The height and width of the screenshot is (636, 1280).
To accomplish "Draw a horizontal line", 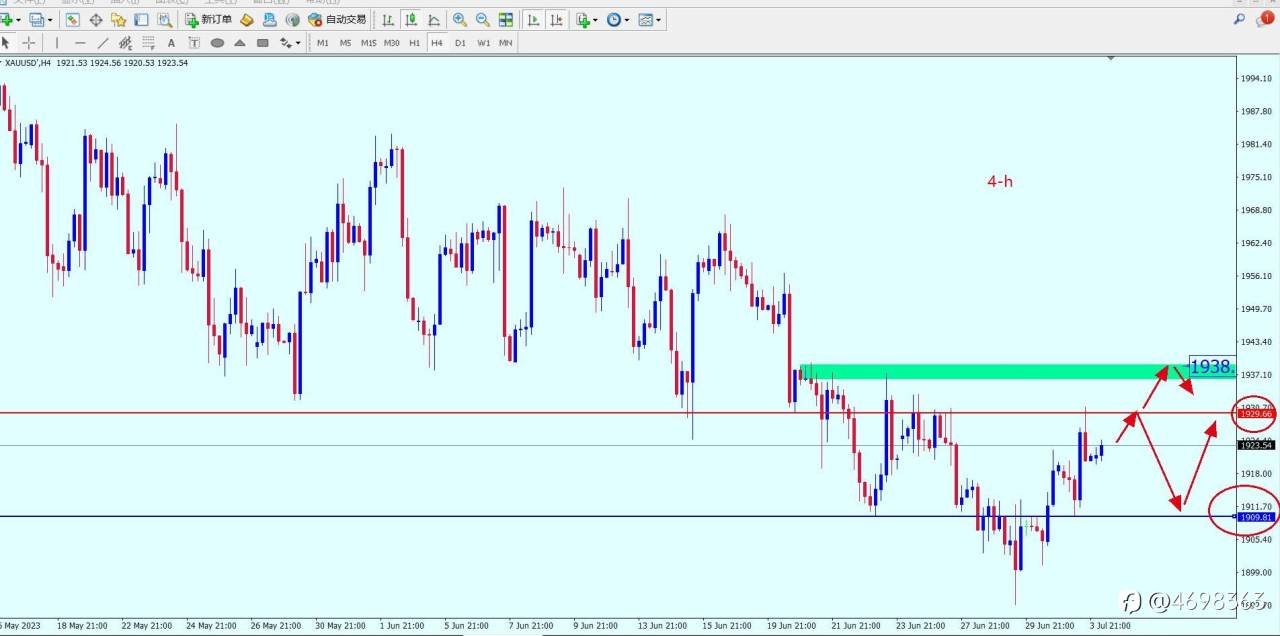I will 80,43.
